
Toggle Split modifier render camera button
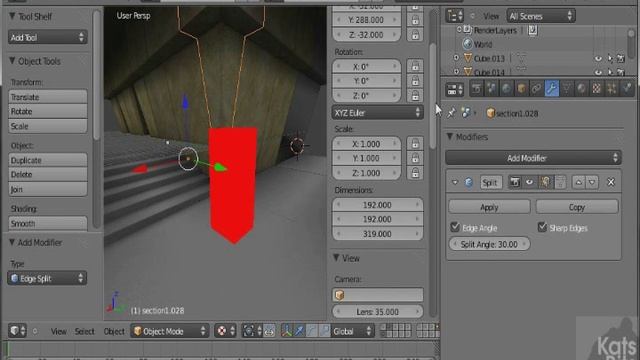pyautogui.click(x=515, y=182)
